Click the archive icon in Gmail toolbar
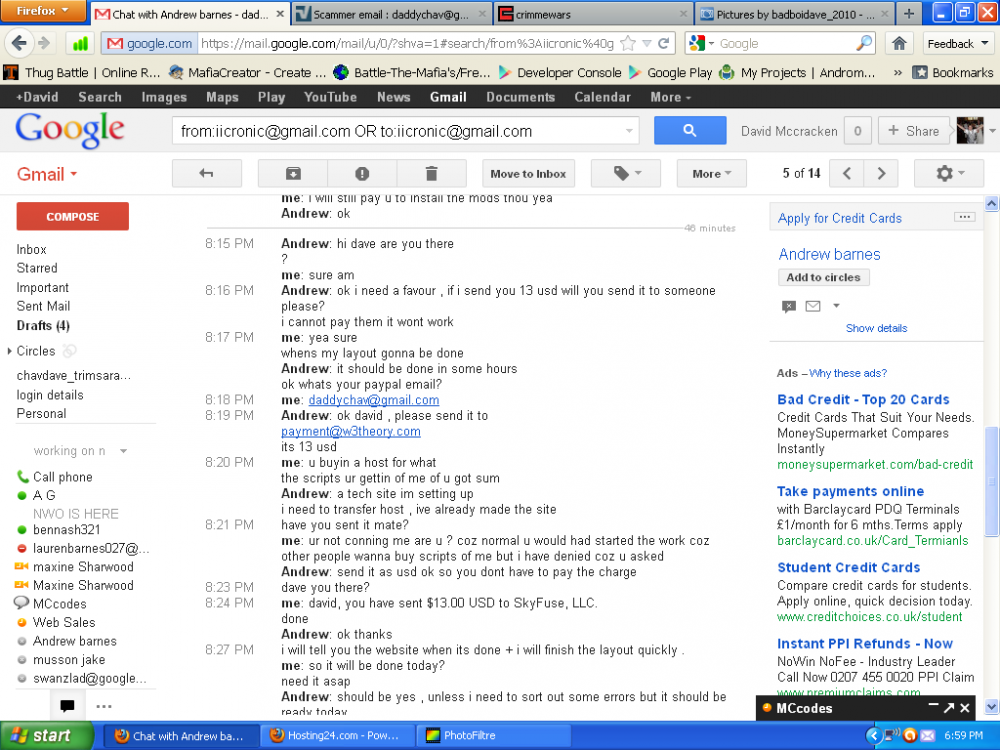 point(293,173)
